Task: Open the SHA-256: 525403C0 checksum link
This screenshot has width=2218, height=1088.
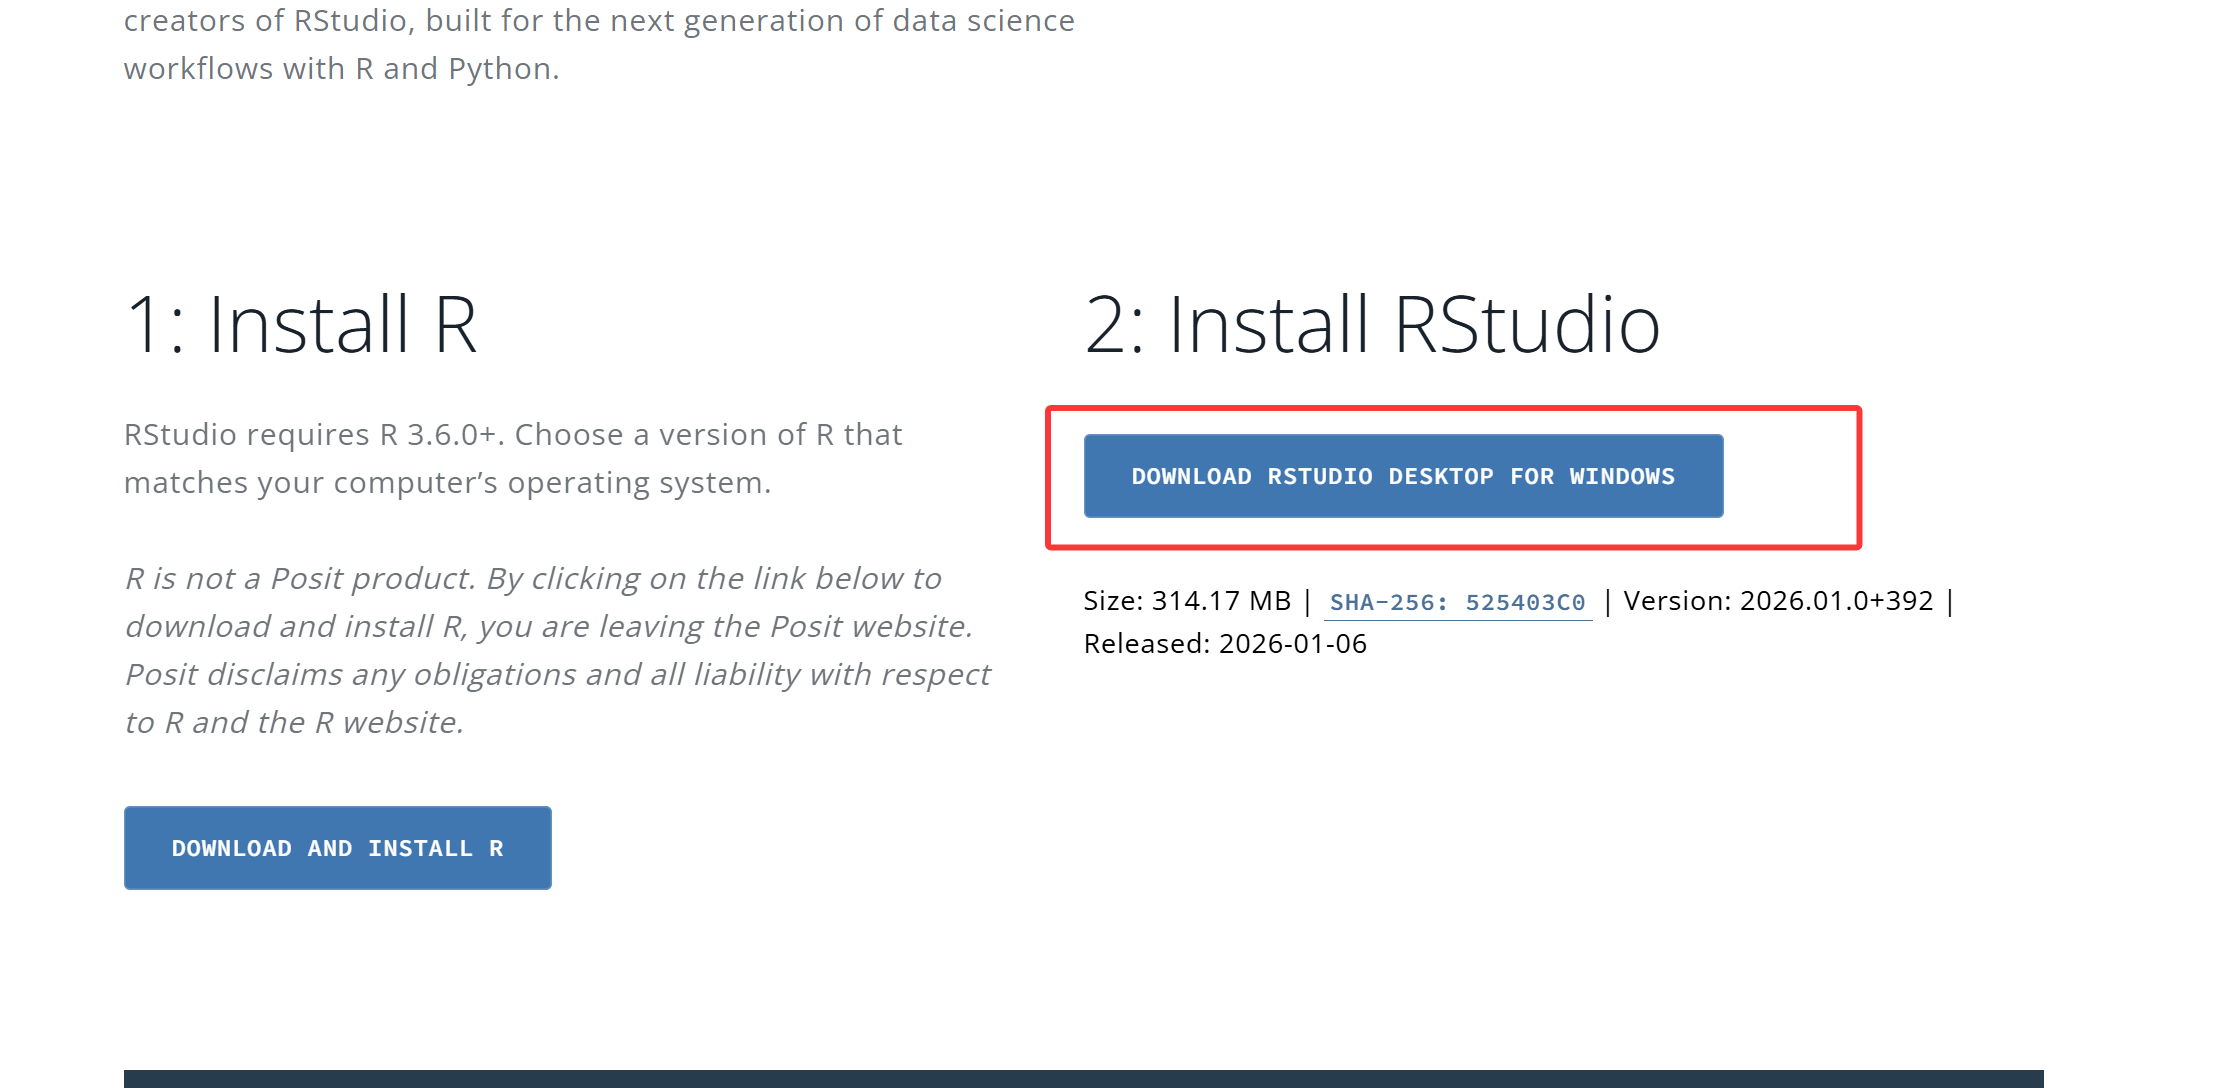Action: pos(1456,602)
